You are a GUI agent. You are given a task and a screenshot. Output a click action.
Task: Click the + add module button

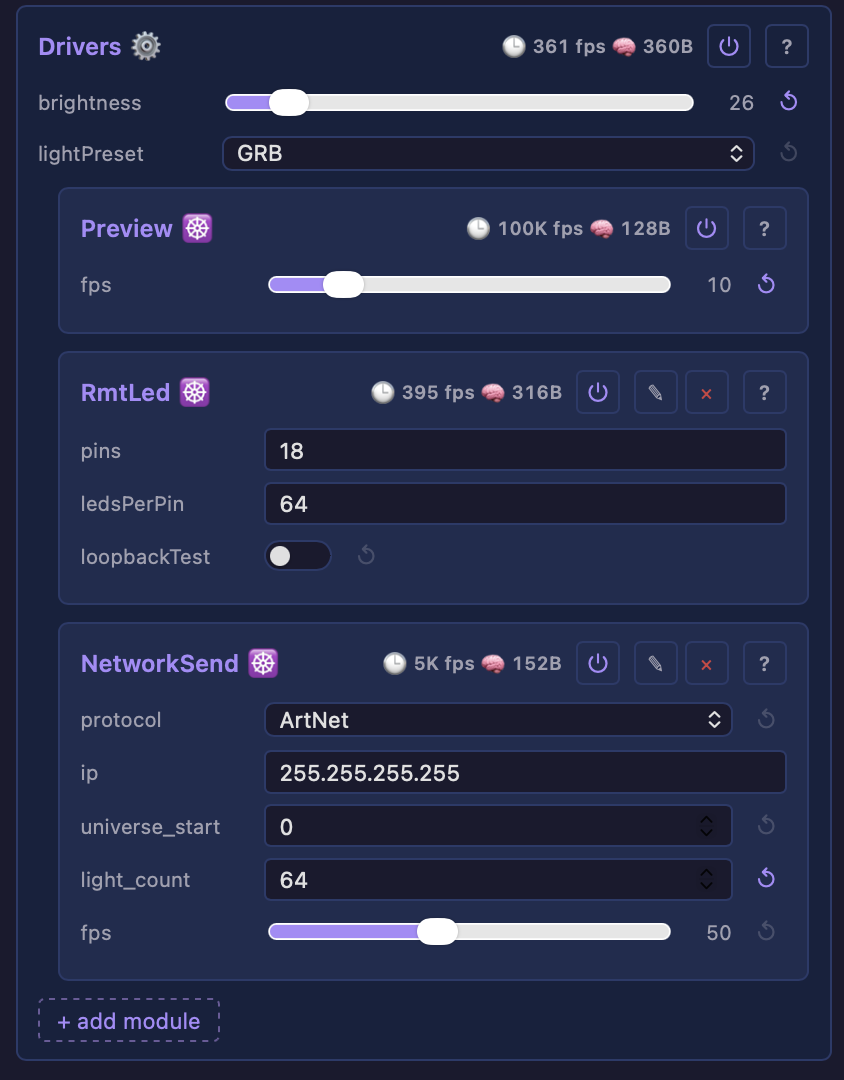(129, 1021)
